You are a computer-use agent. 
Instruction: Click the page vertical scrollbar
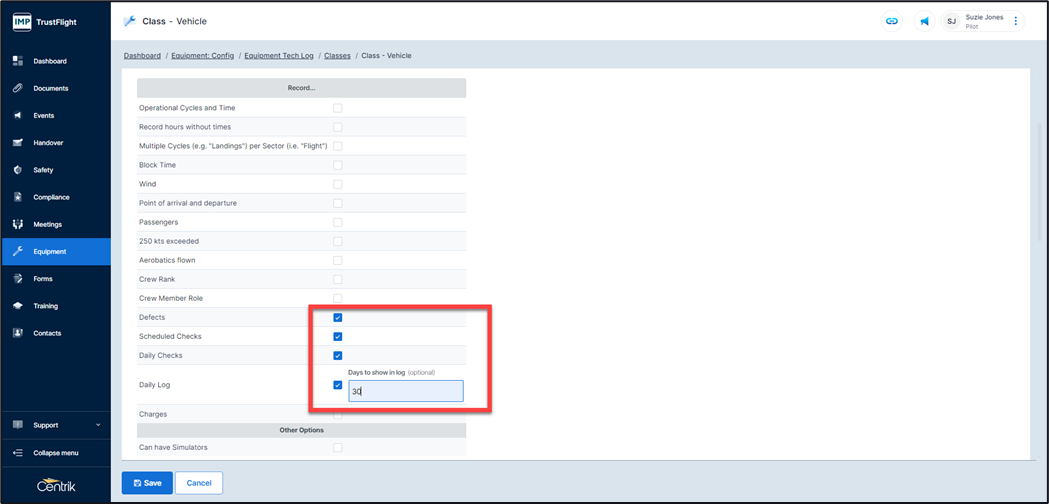pyautogui.click(x=1039, y=181)
